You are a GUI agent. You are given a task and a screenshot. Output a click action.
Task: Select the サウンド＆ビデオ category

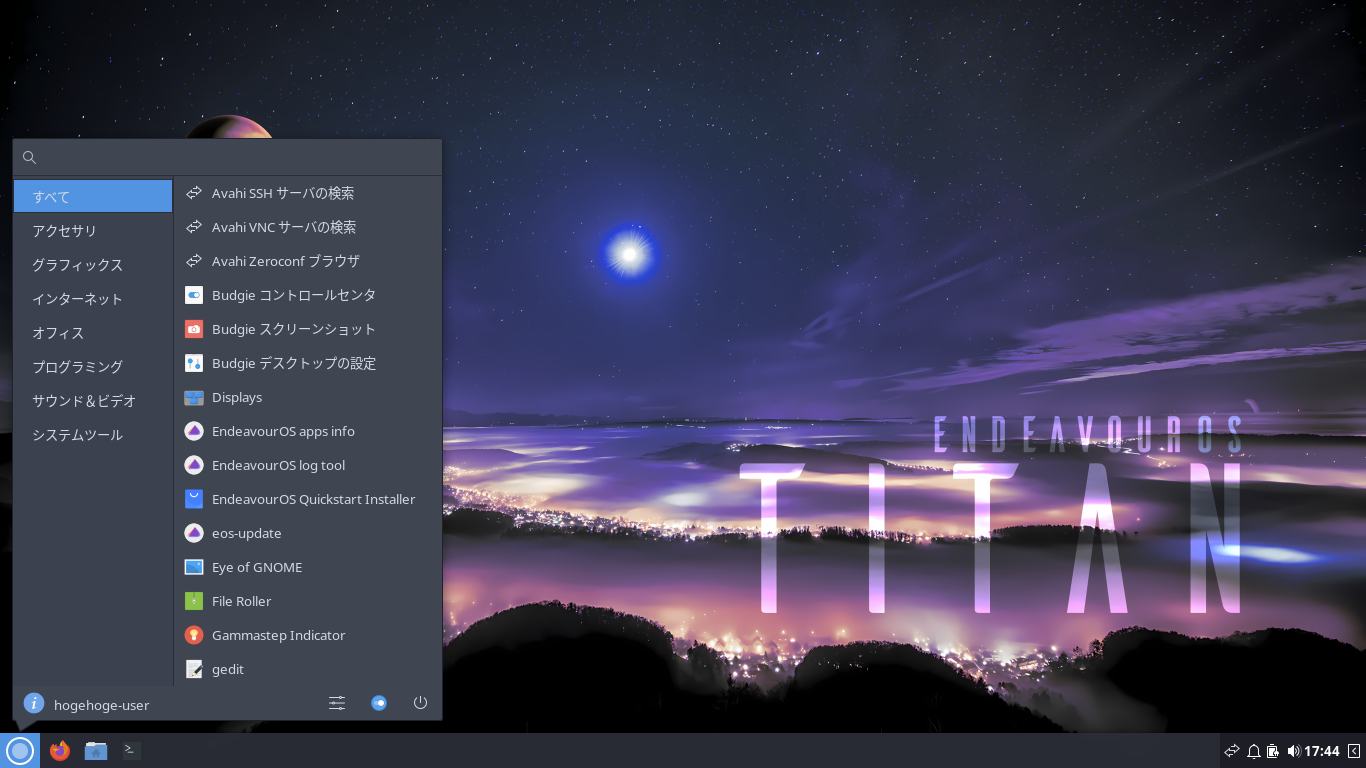[x=93, y=400]
